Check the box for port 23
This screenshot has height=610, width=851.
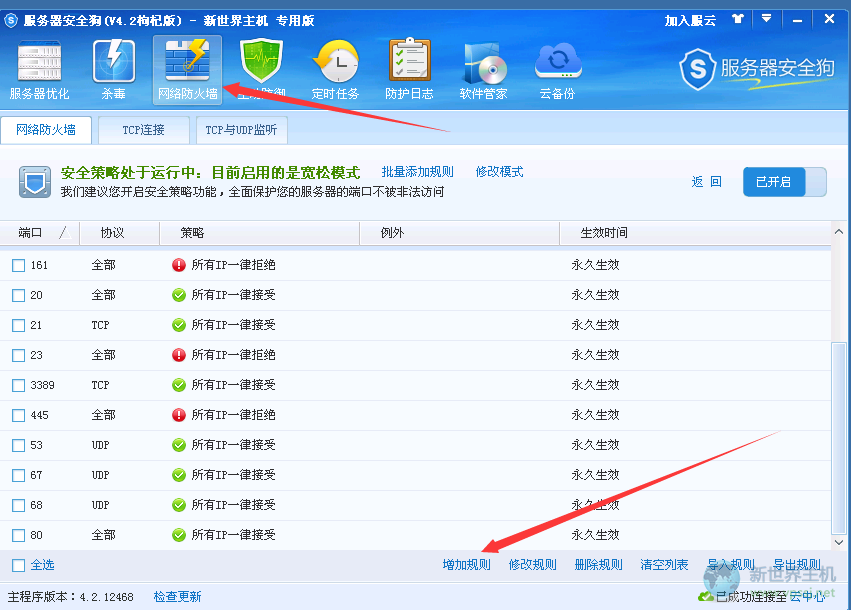(x=18, y=355)
